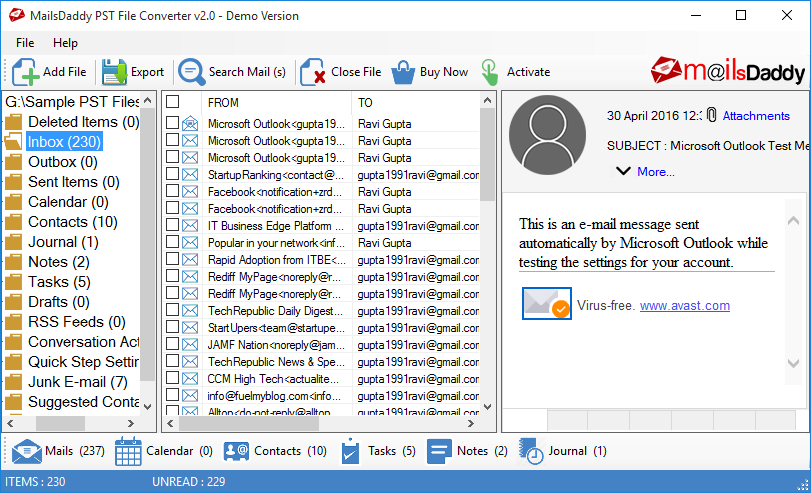Check the TechRepublic Daily Digest checkbox
Image resolution: width=811 pixels, height=493 pixels.
(x=172, y=310)
